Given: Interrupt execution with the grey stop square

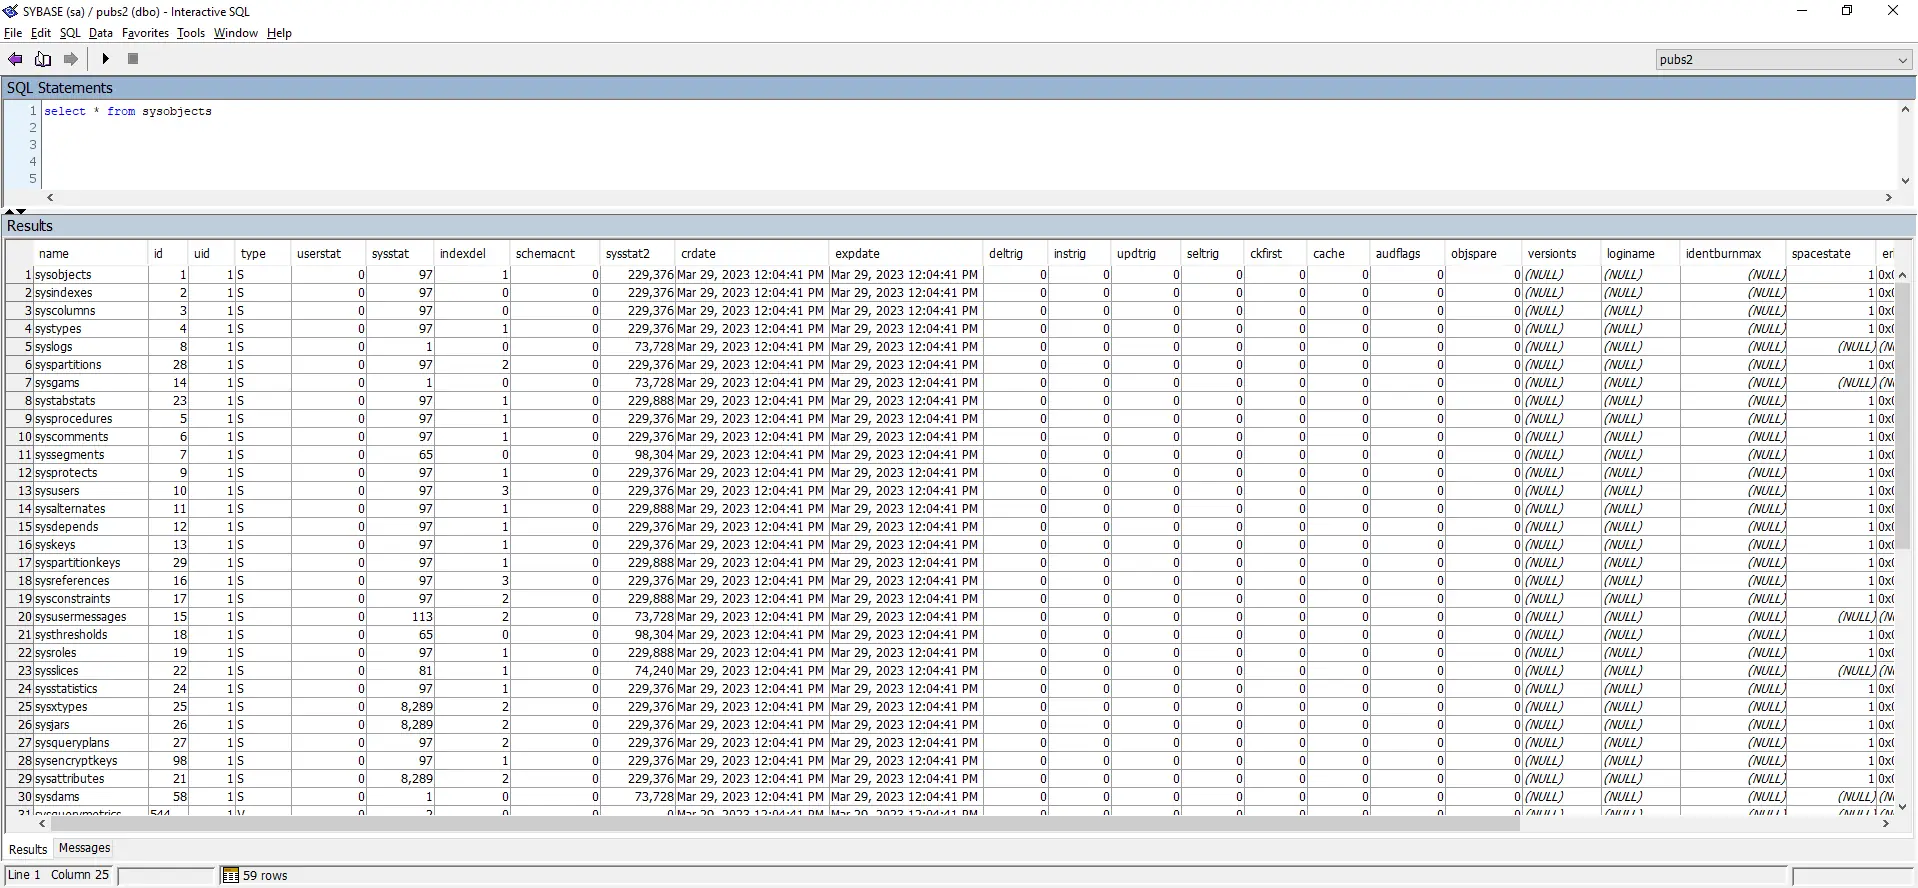Looking at the screenshot, I should [x=133, y=59].
